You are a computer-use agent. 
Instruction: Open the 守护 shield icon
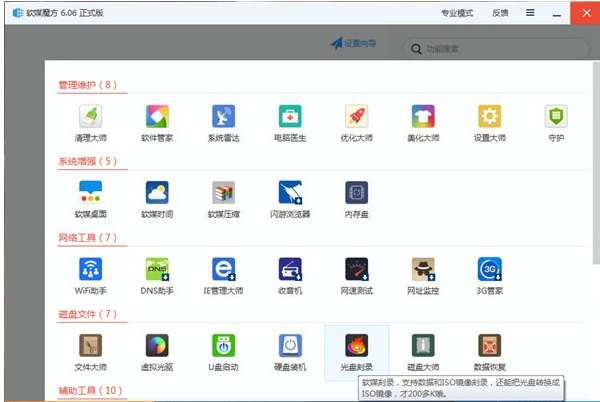[556, 116]
